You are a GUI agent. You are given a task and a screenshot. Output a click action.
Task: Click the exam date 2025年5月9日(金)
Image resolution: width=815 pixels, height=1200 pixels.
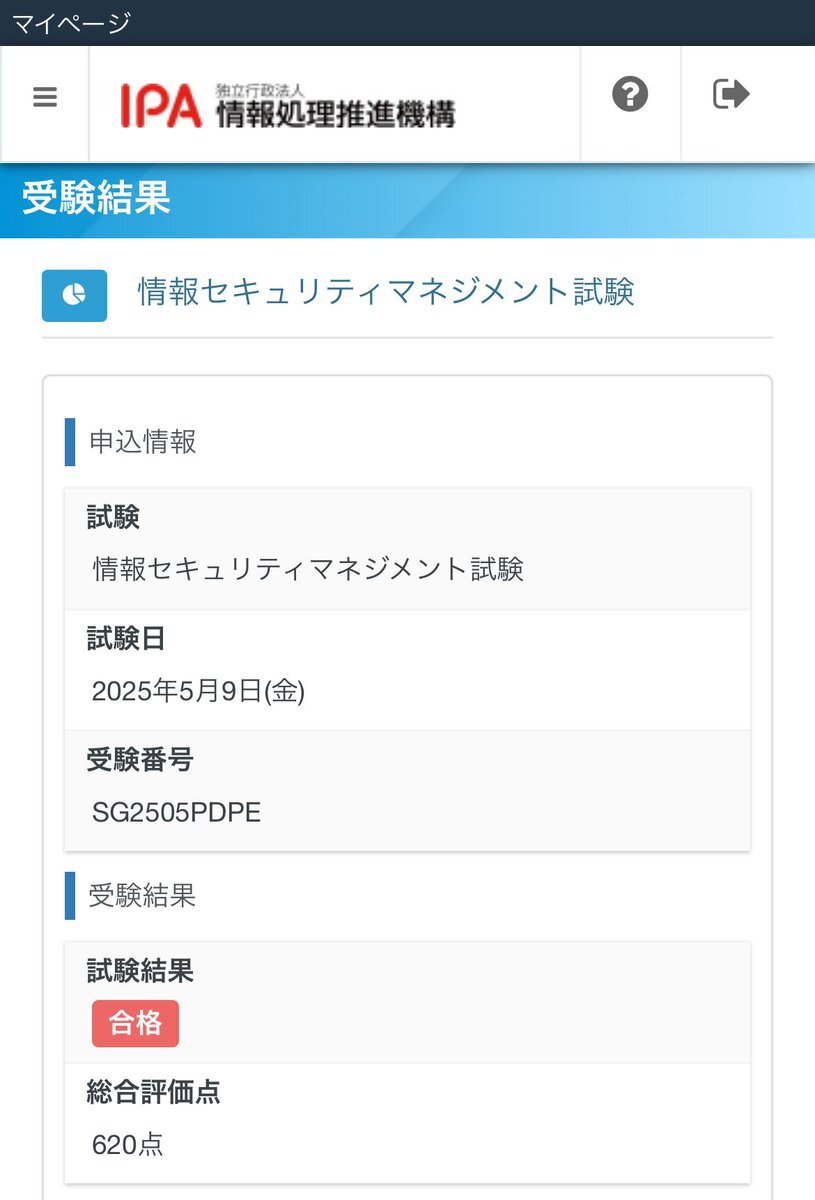[198, 691]
